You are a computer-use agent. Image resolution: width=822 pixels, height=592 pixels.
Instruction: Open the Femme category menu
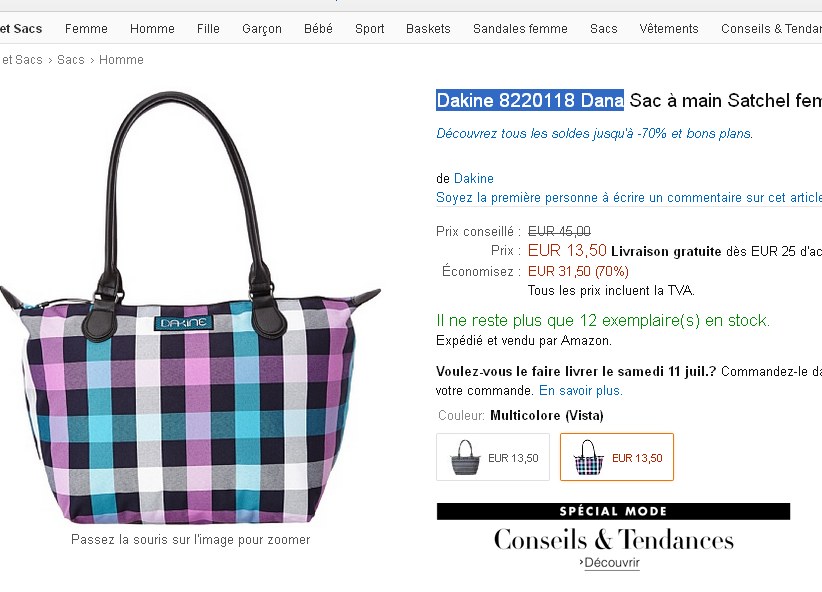86,29
